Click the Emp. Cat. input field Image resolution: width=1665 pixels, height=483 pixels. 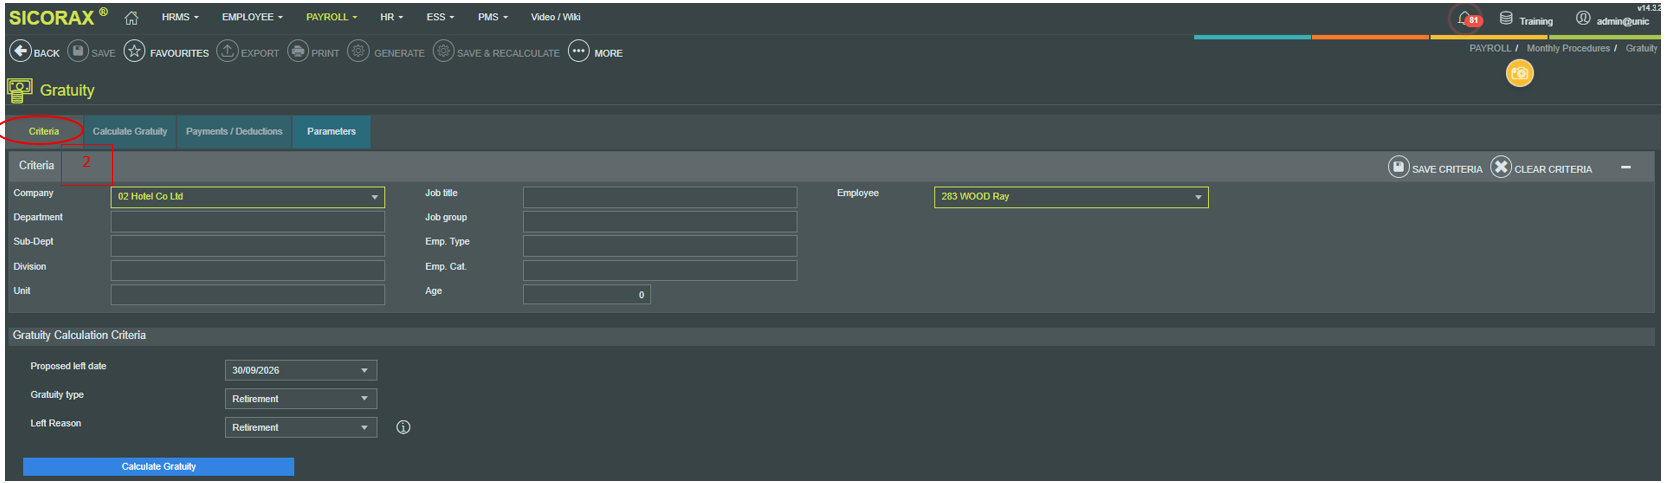660,270
